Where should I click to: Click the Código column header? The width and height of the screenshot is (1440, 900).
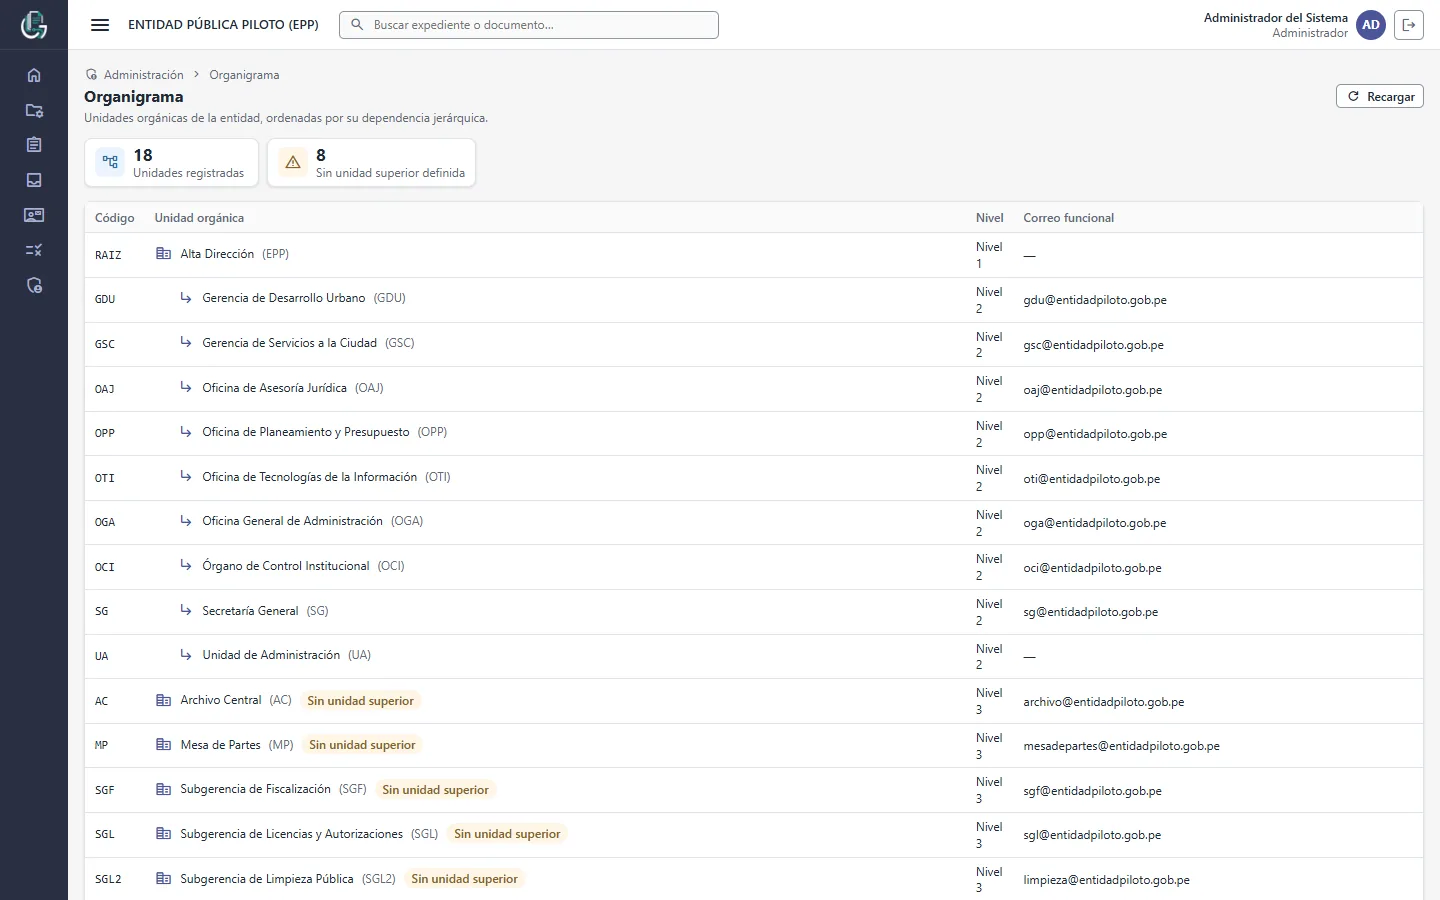[x=114, y=218]
